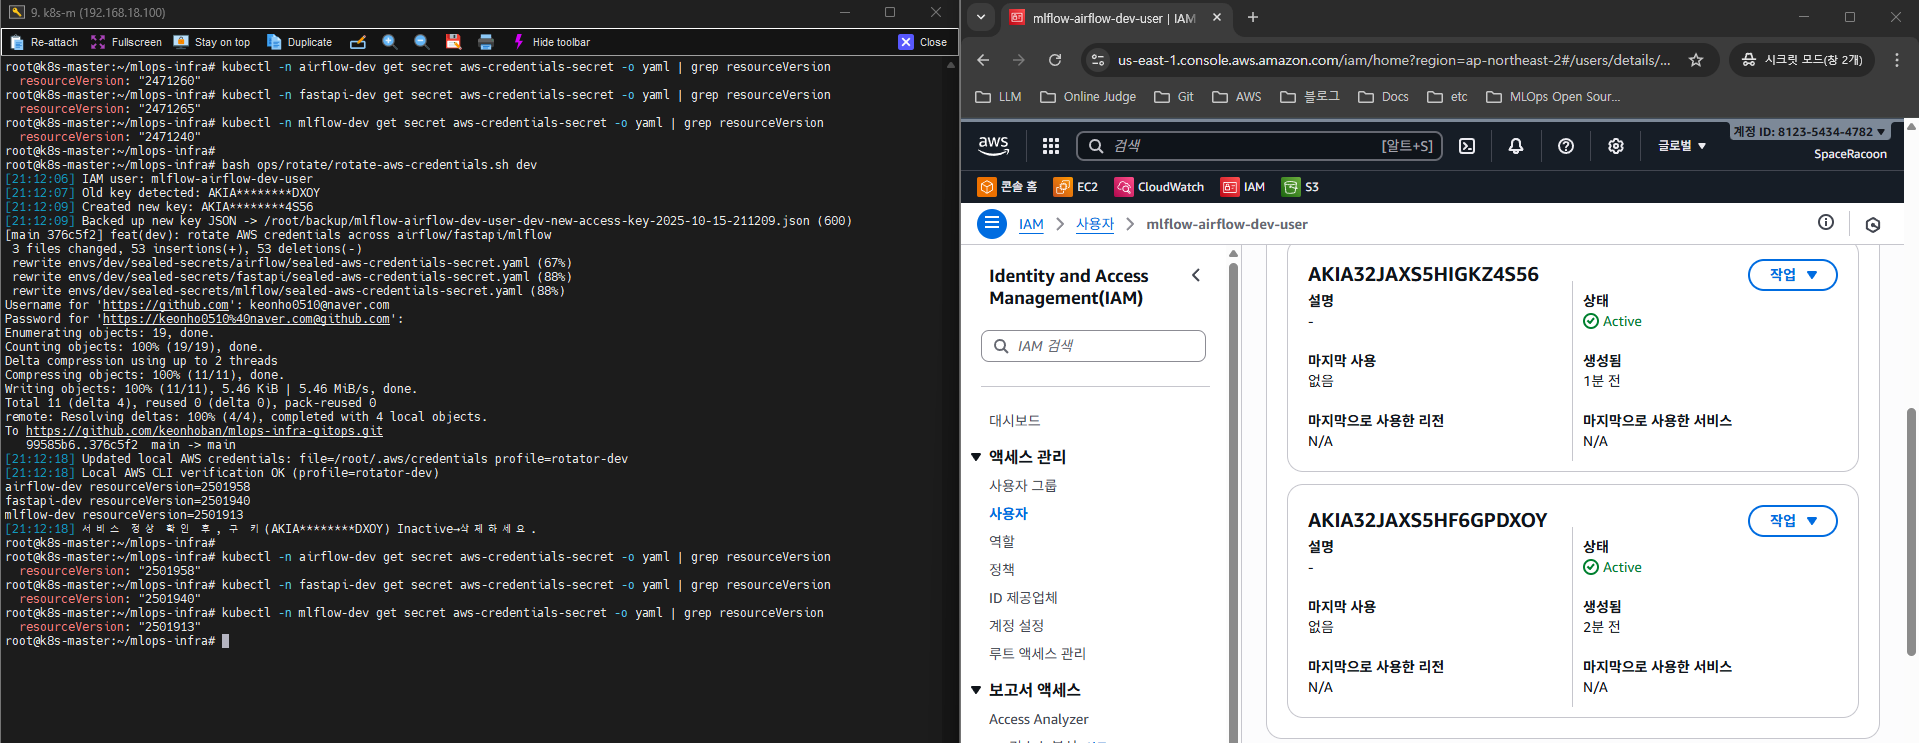Screen dimensions: 1919x743
Task: Click the 사용자 breadcrumb link
Action: pyautogui.click(x=1095, y=224)
